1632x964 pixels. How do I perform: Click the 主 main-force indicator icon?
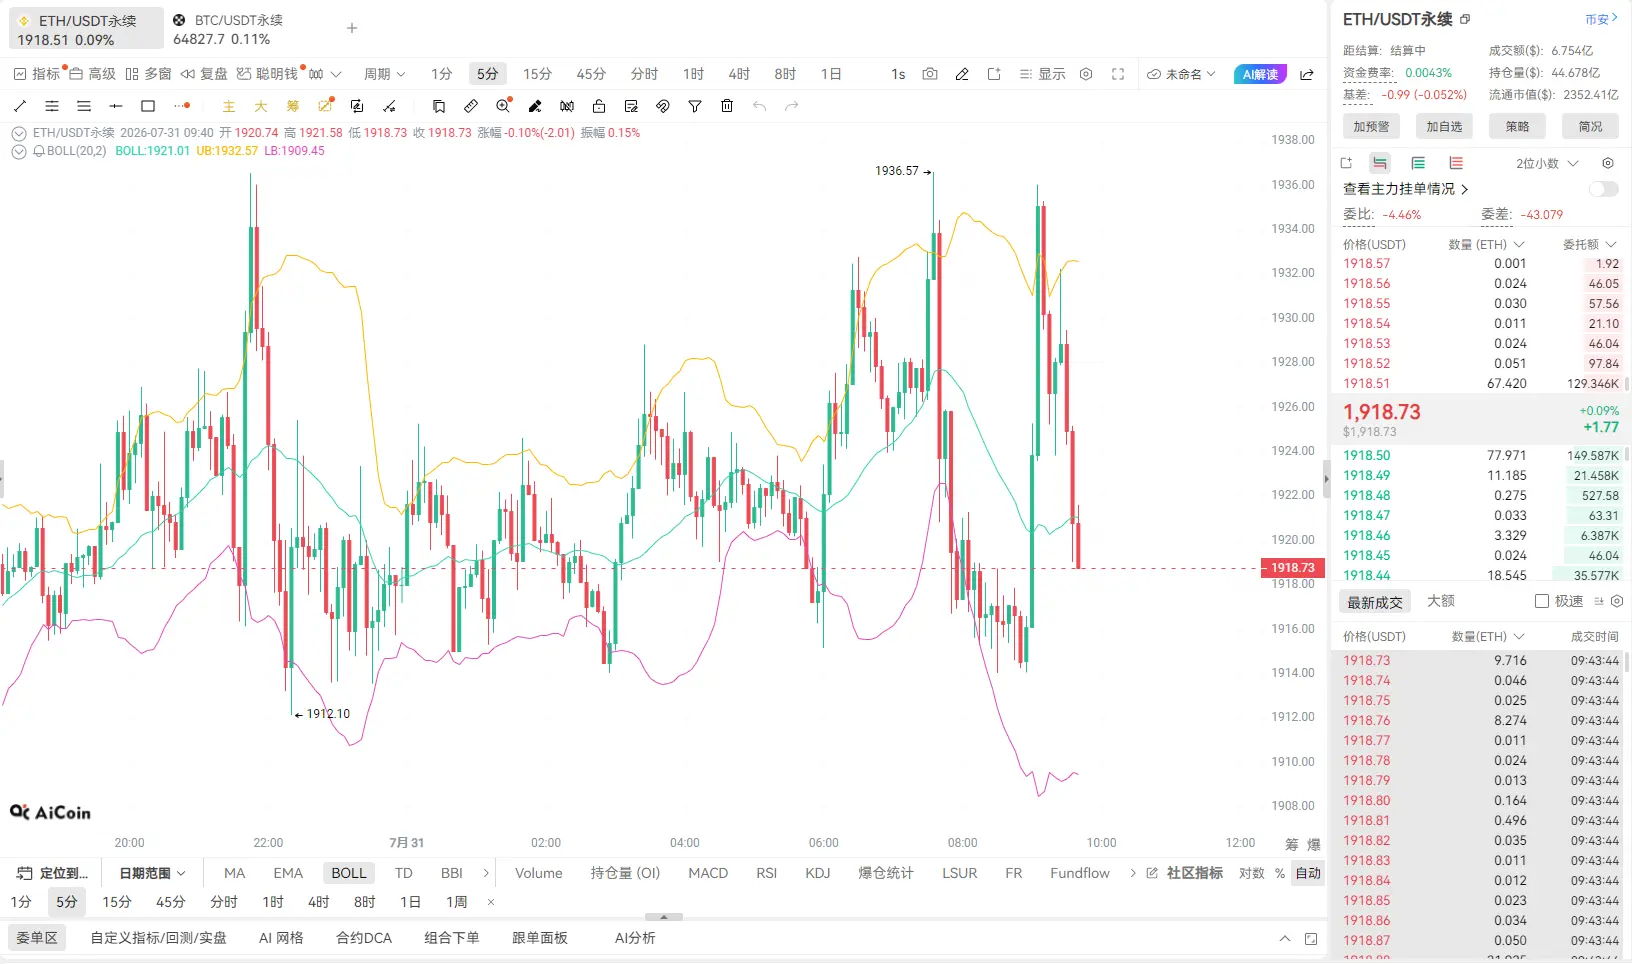[229, 106]
